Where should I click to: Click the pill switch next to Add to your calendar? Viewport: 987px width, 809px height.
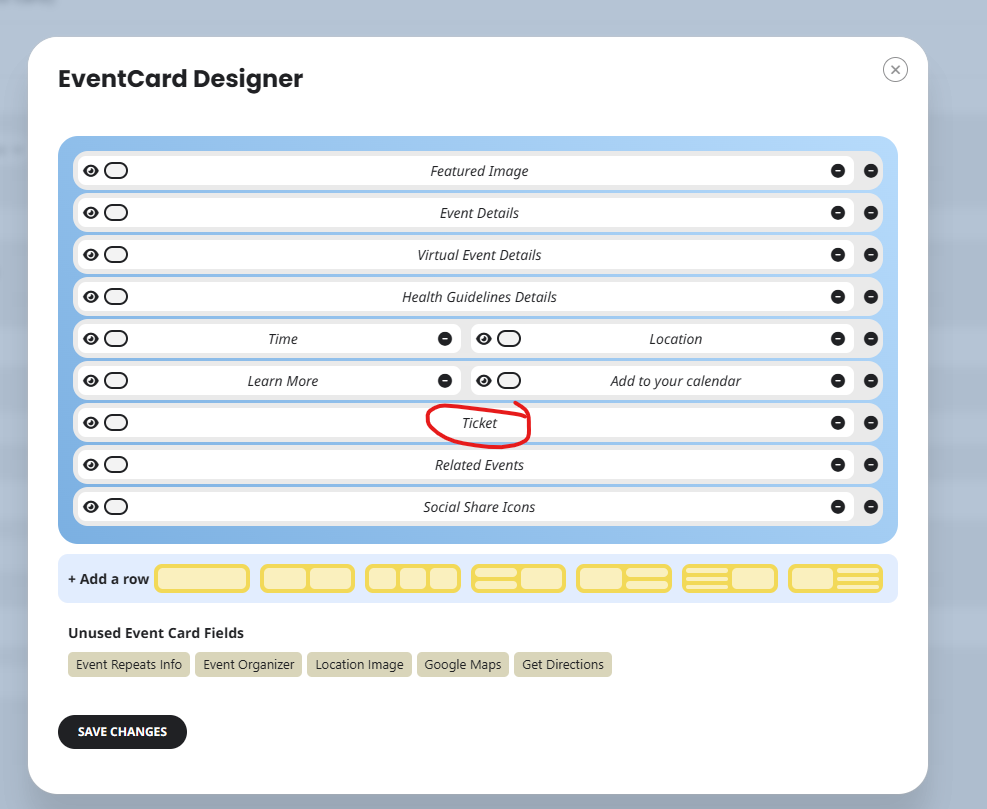pos(509,380)
